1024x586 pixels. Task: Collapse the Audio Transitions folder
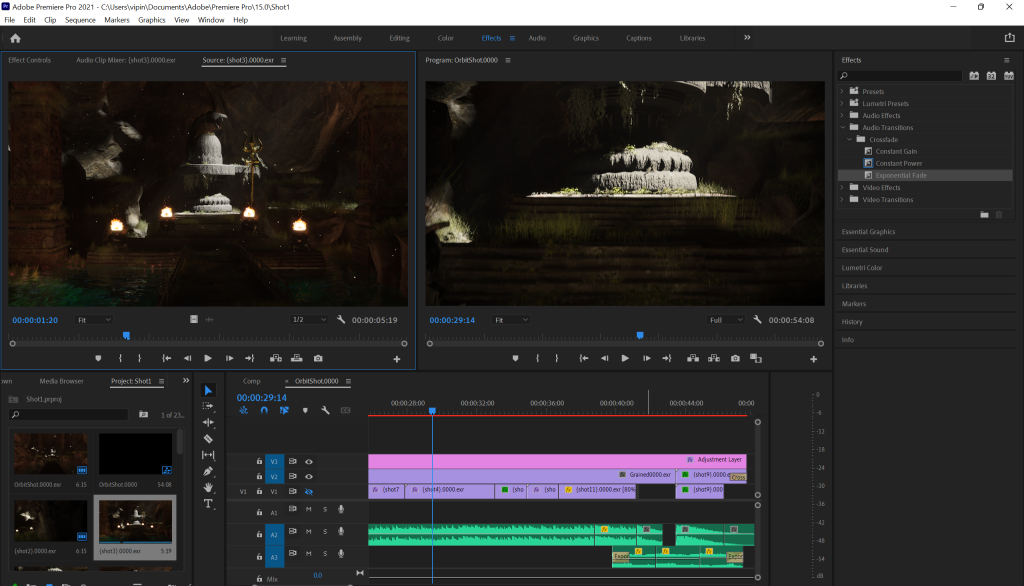pos(842,127)
